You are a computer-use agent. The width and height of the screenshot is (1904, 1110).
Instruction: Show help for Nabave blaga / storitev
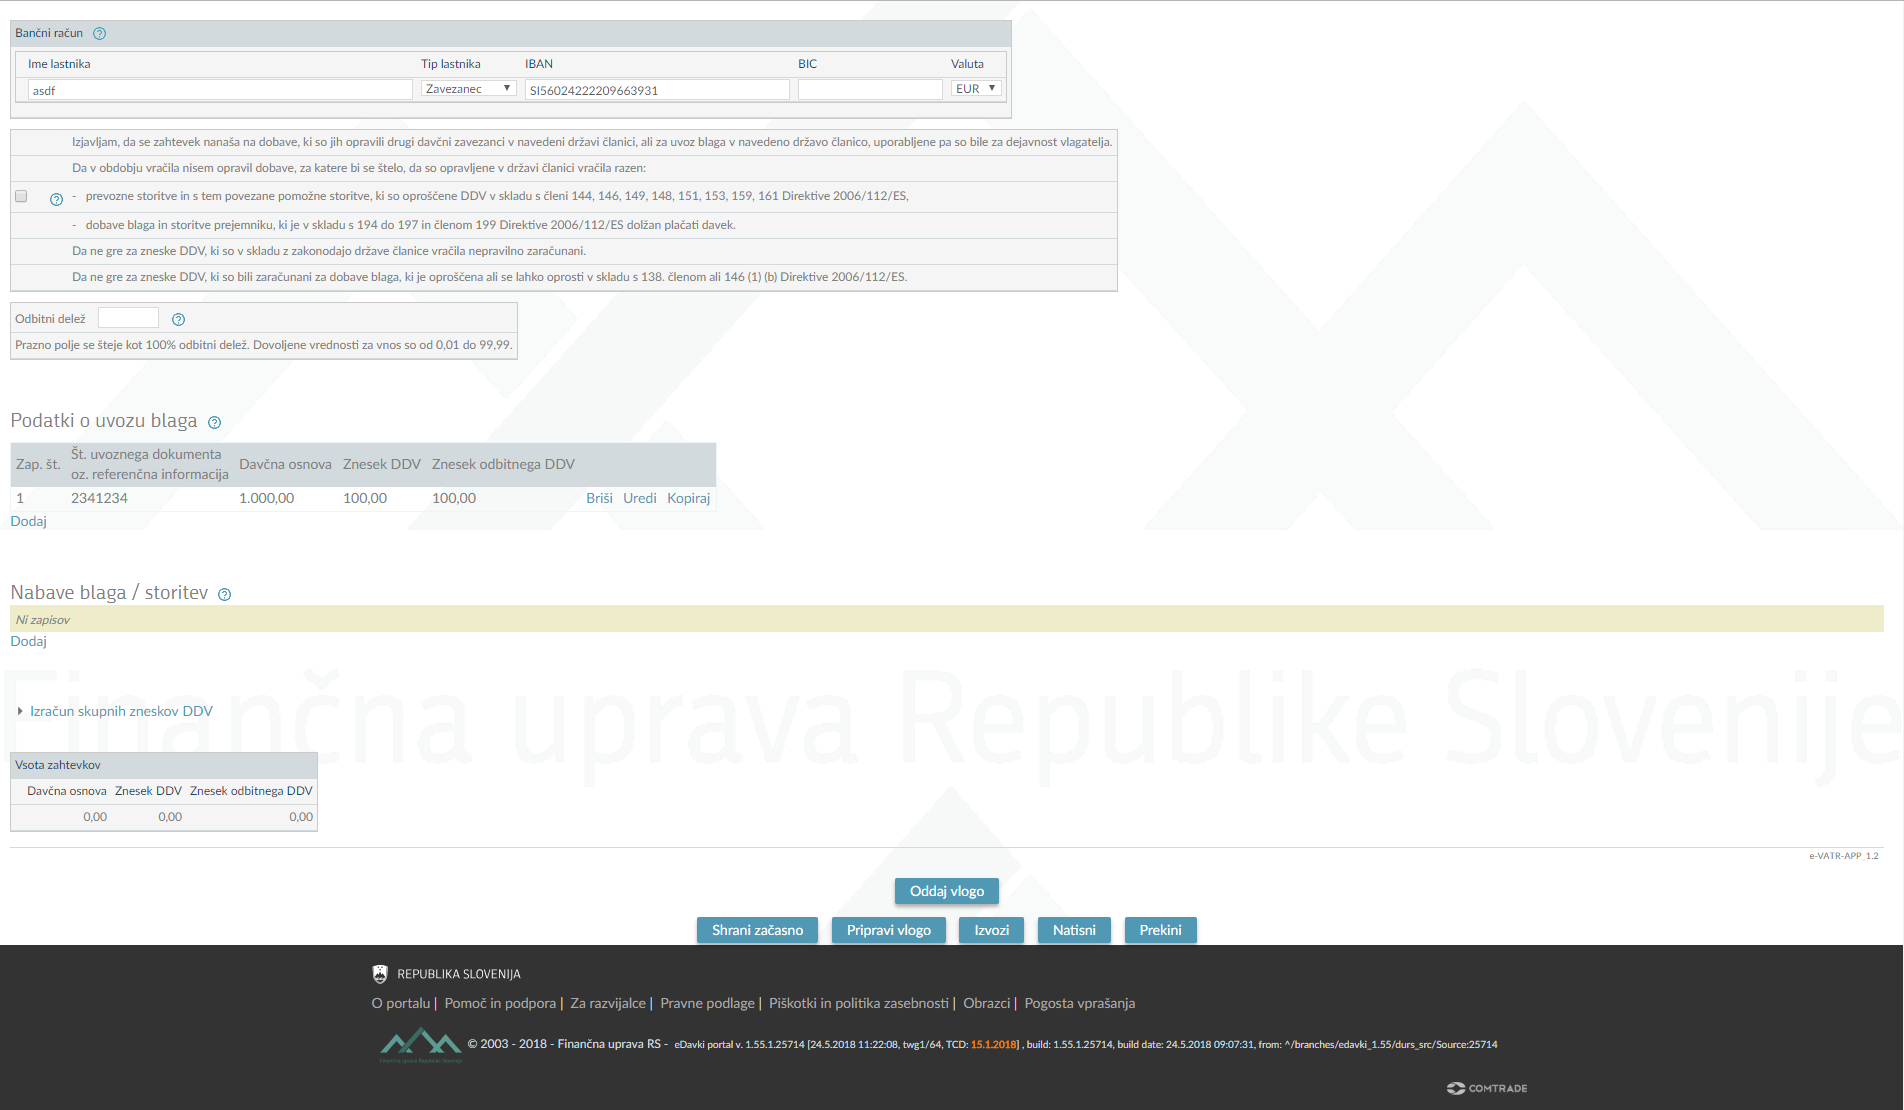point(224,595)
